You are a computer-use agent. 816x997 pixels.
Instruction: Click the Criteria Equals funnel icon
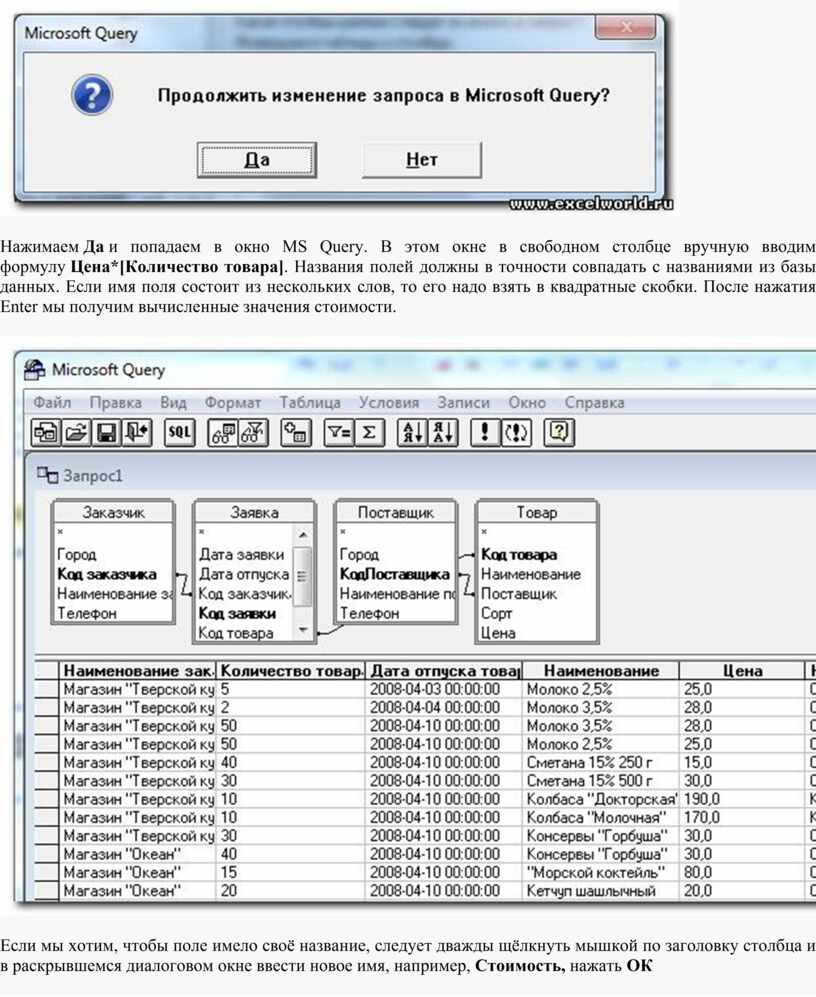coord(338,433)
